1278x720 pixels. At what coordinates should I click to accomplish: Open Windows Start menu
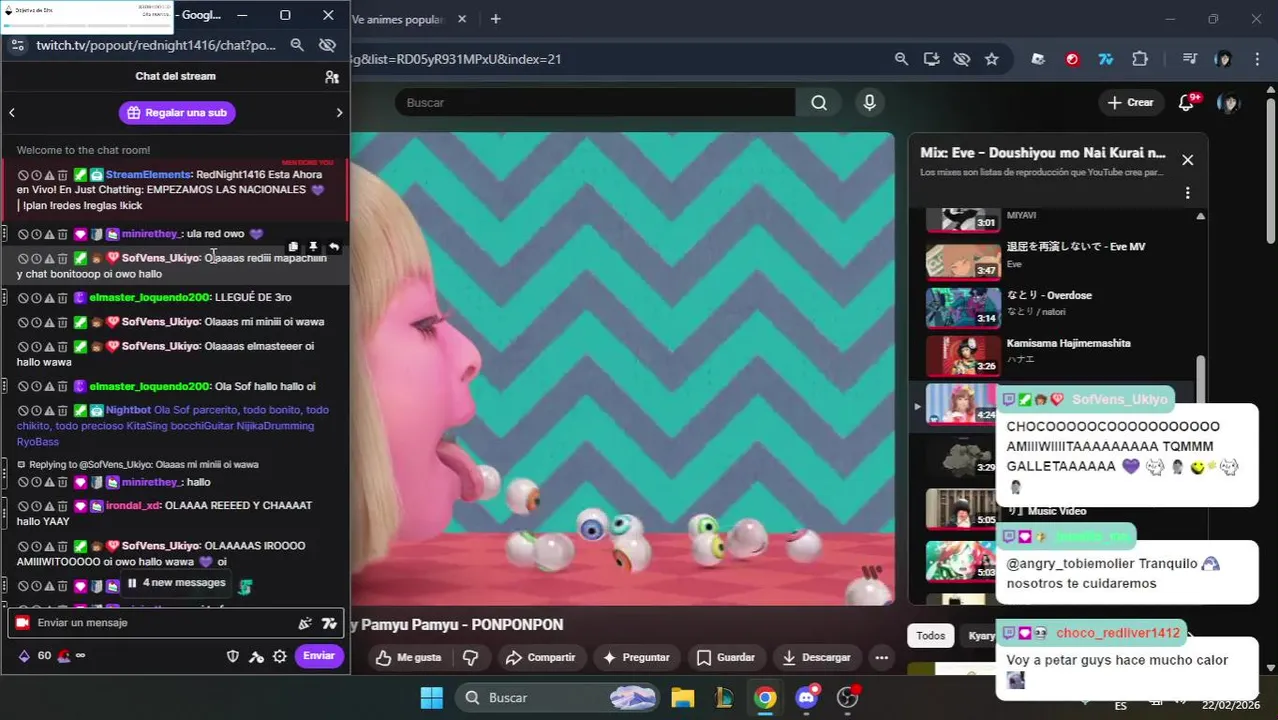(x=432, y=698)
